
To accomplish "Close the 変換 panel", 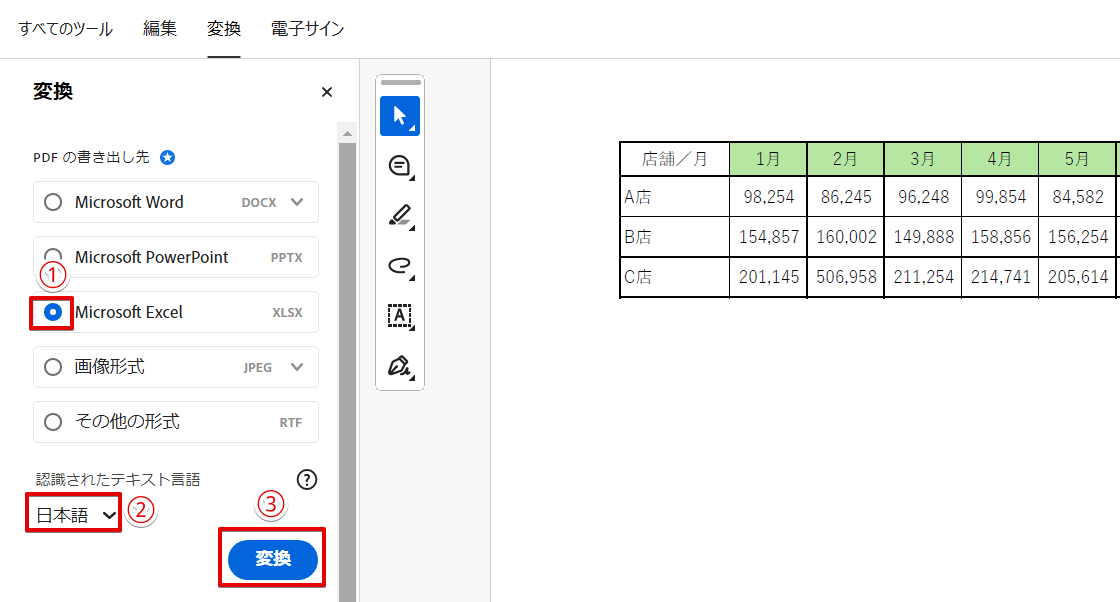I will click(x=326, y=91).
